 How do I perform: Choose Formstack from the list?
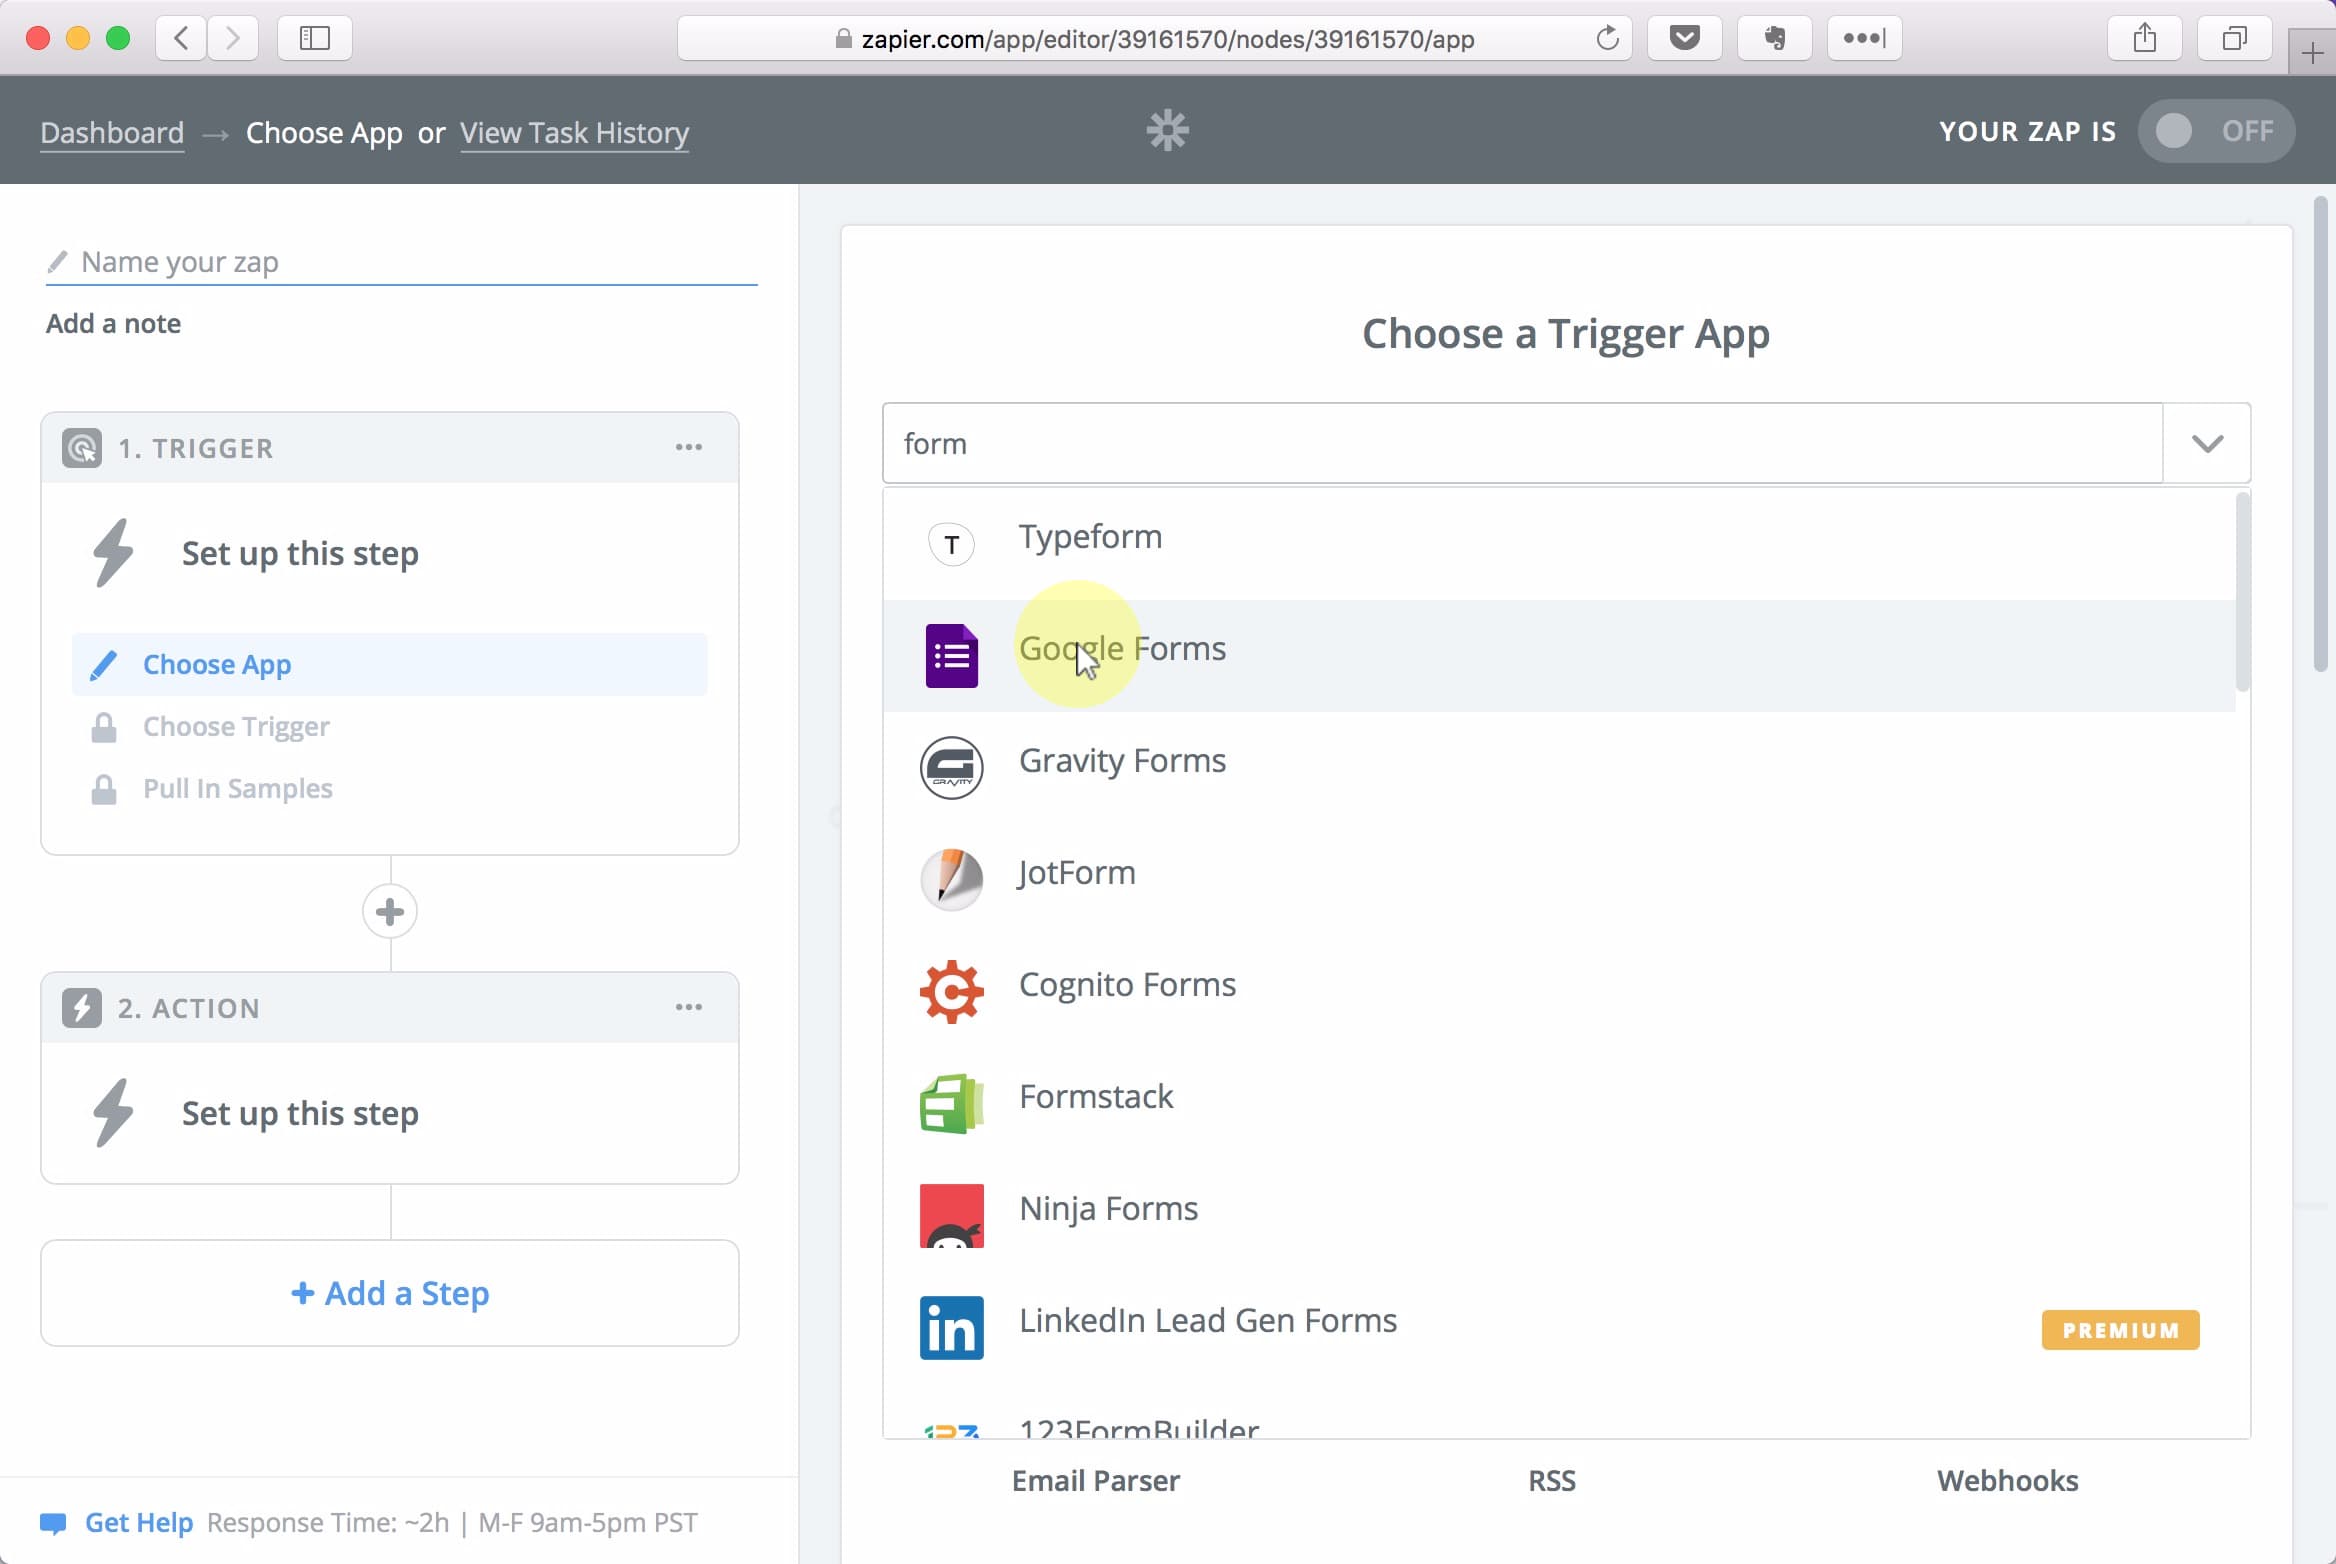pyautogui.click(x=1559, y=1104)
